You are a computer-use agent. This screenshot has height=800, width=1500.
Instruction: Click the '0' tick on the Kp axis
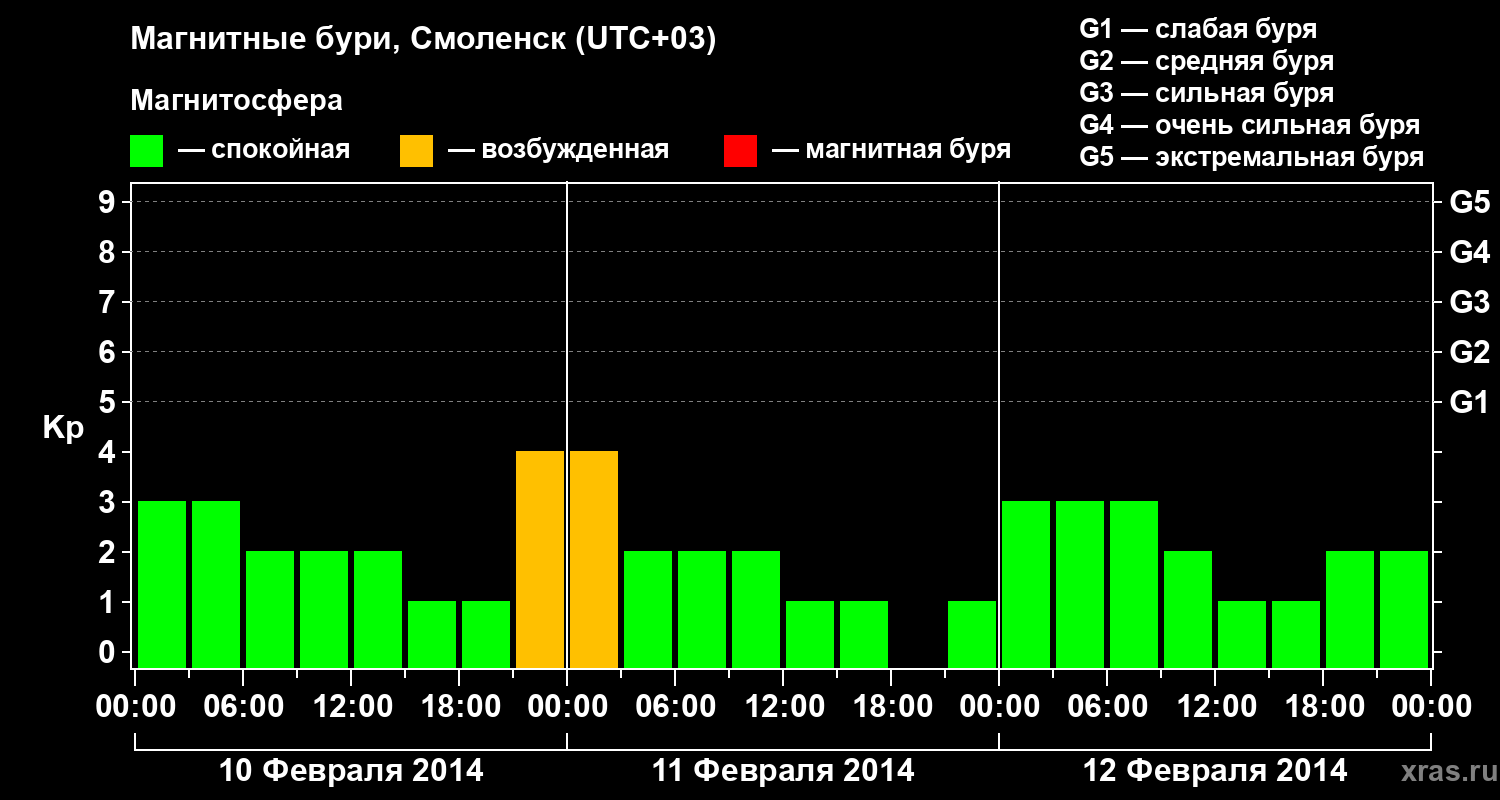coord(109,652)
